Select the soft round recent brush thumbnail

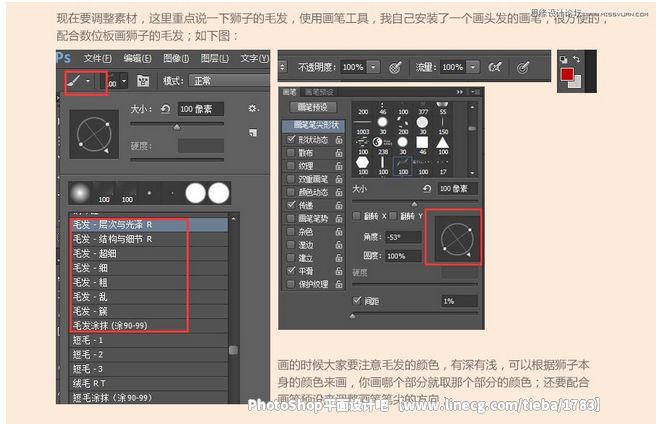pyautogui.click(x=80, y=193)
